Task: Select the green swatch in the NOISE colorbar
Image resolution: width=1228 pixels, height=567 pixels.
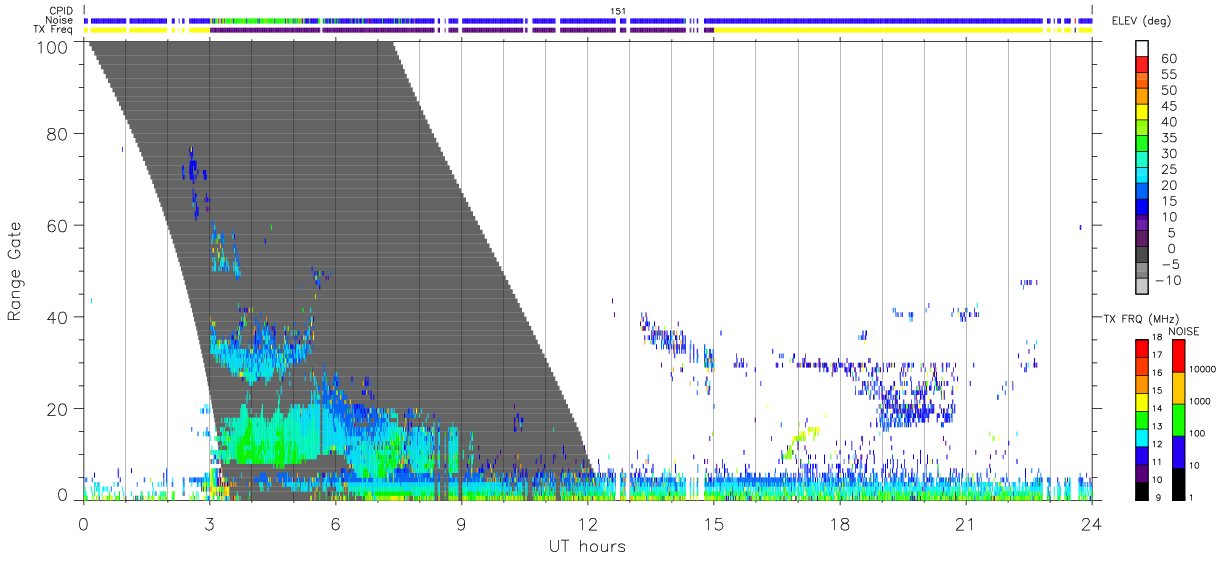Action: [1178, 420]
